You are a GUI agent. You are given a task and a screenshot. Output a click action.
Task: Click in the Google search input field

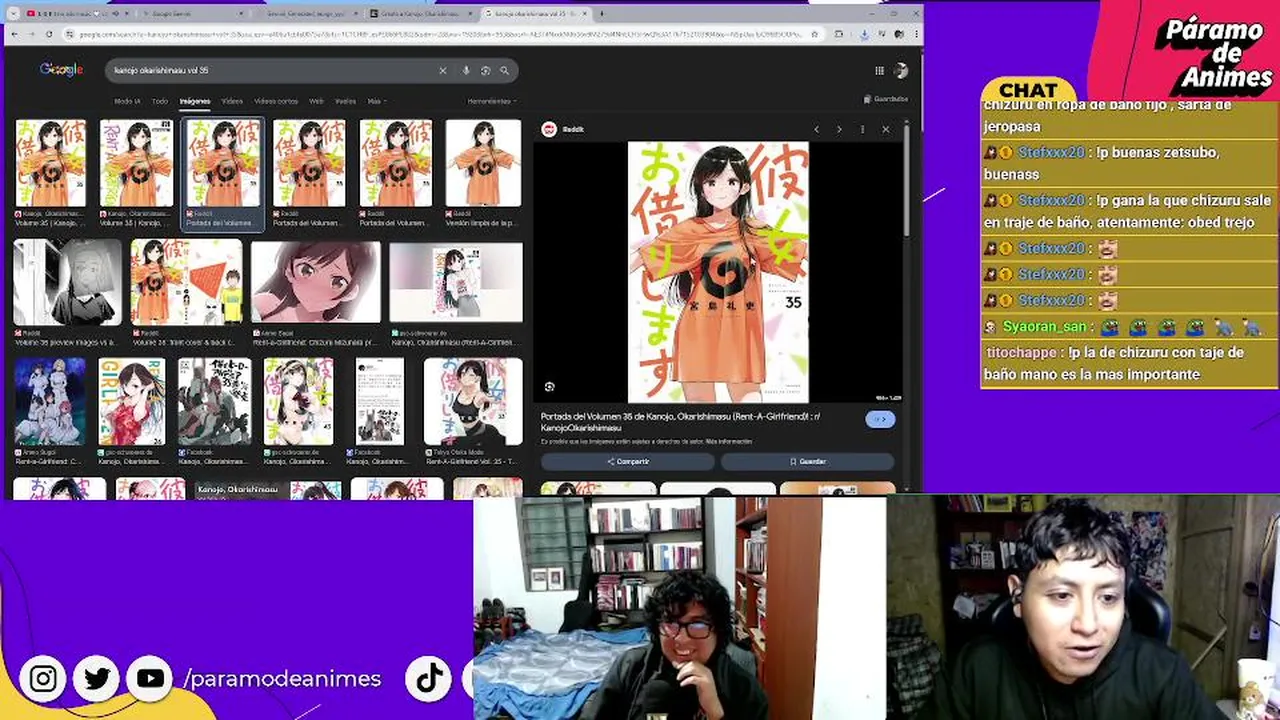click(272, 70)
